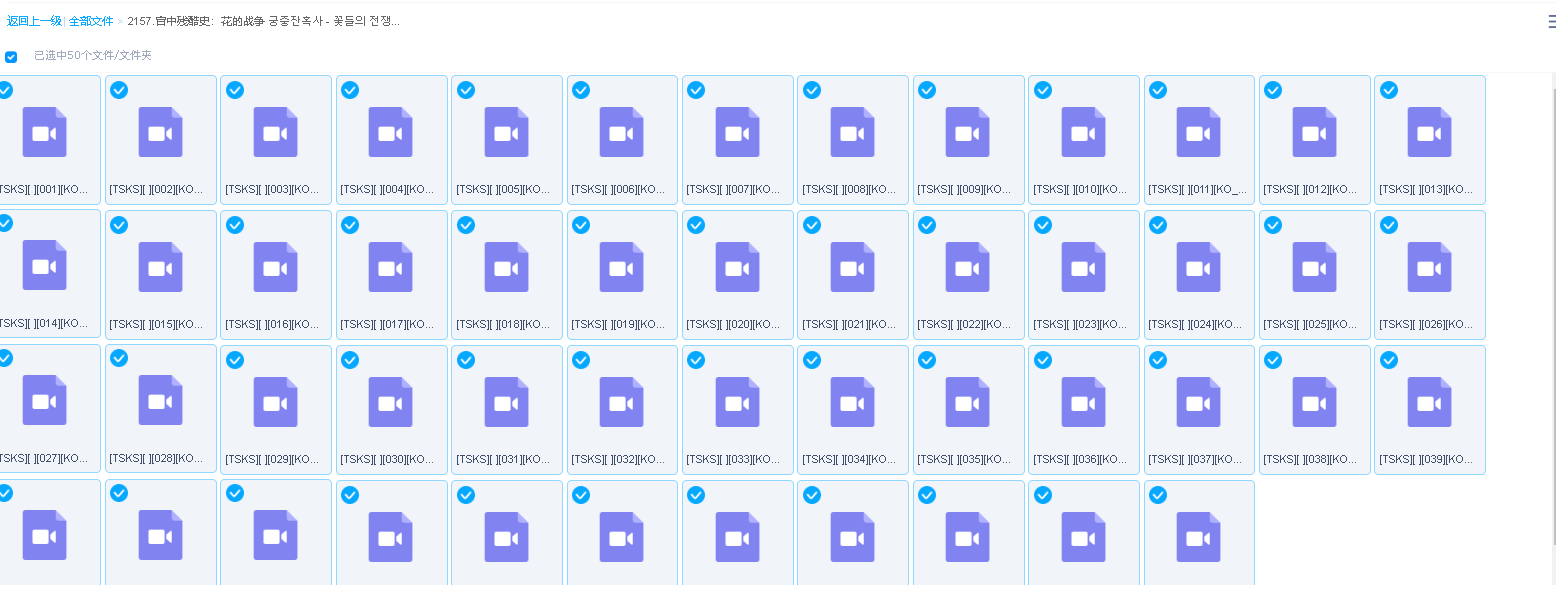Deselect the checkmark on episode 005
The width and height of the screenshot is (1556, 599).
(466, 90)
